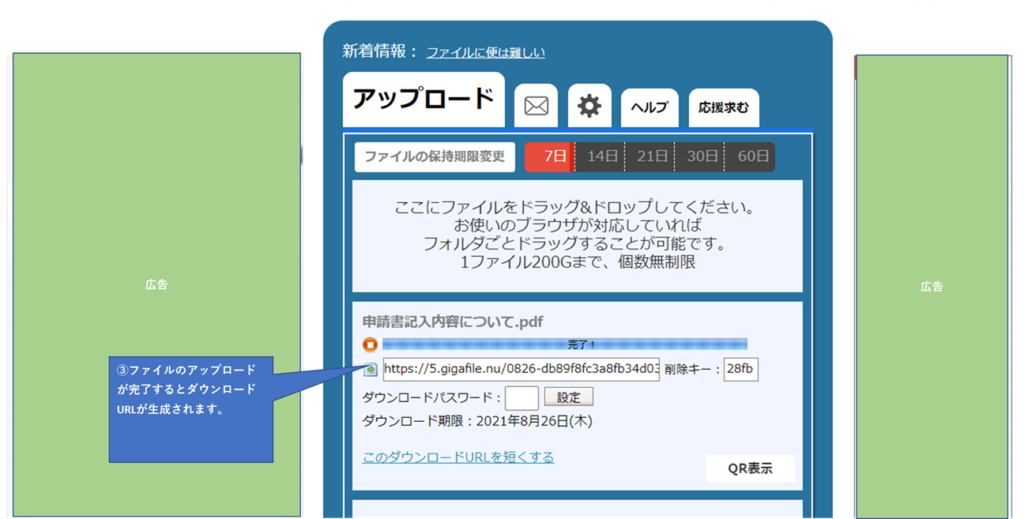
Task: Click the green icon left of download URL
Action: pyautogui.click(x=371, y=370)
